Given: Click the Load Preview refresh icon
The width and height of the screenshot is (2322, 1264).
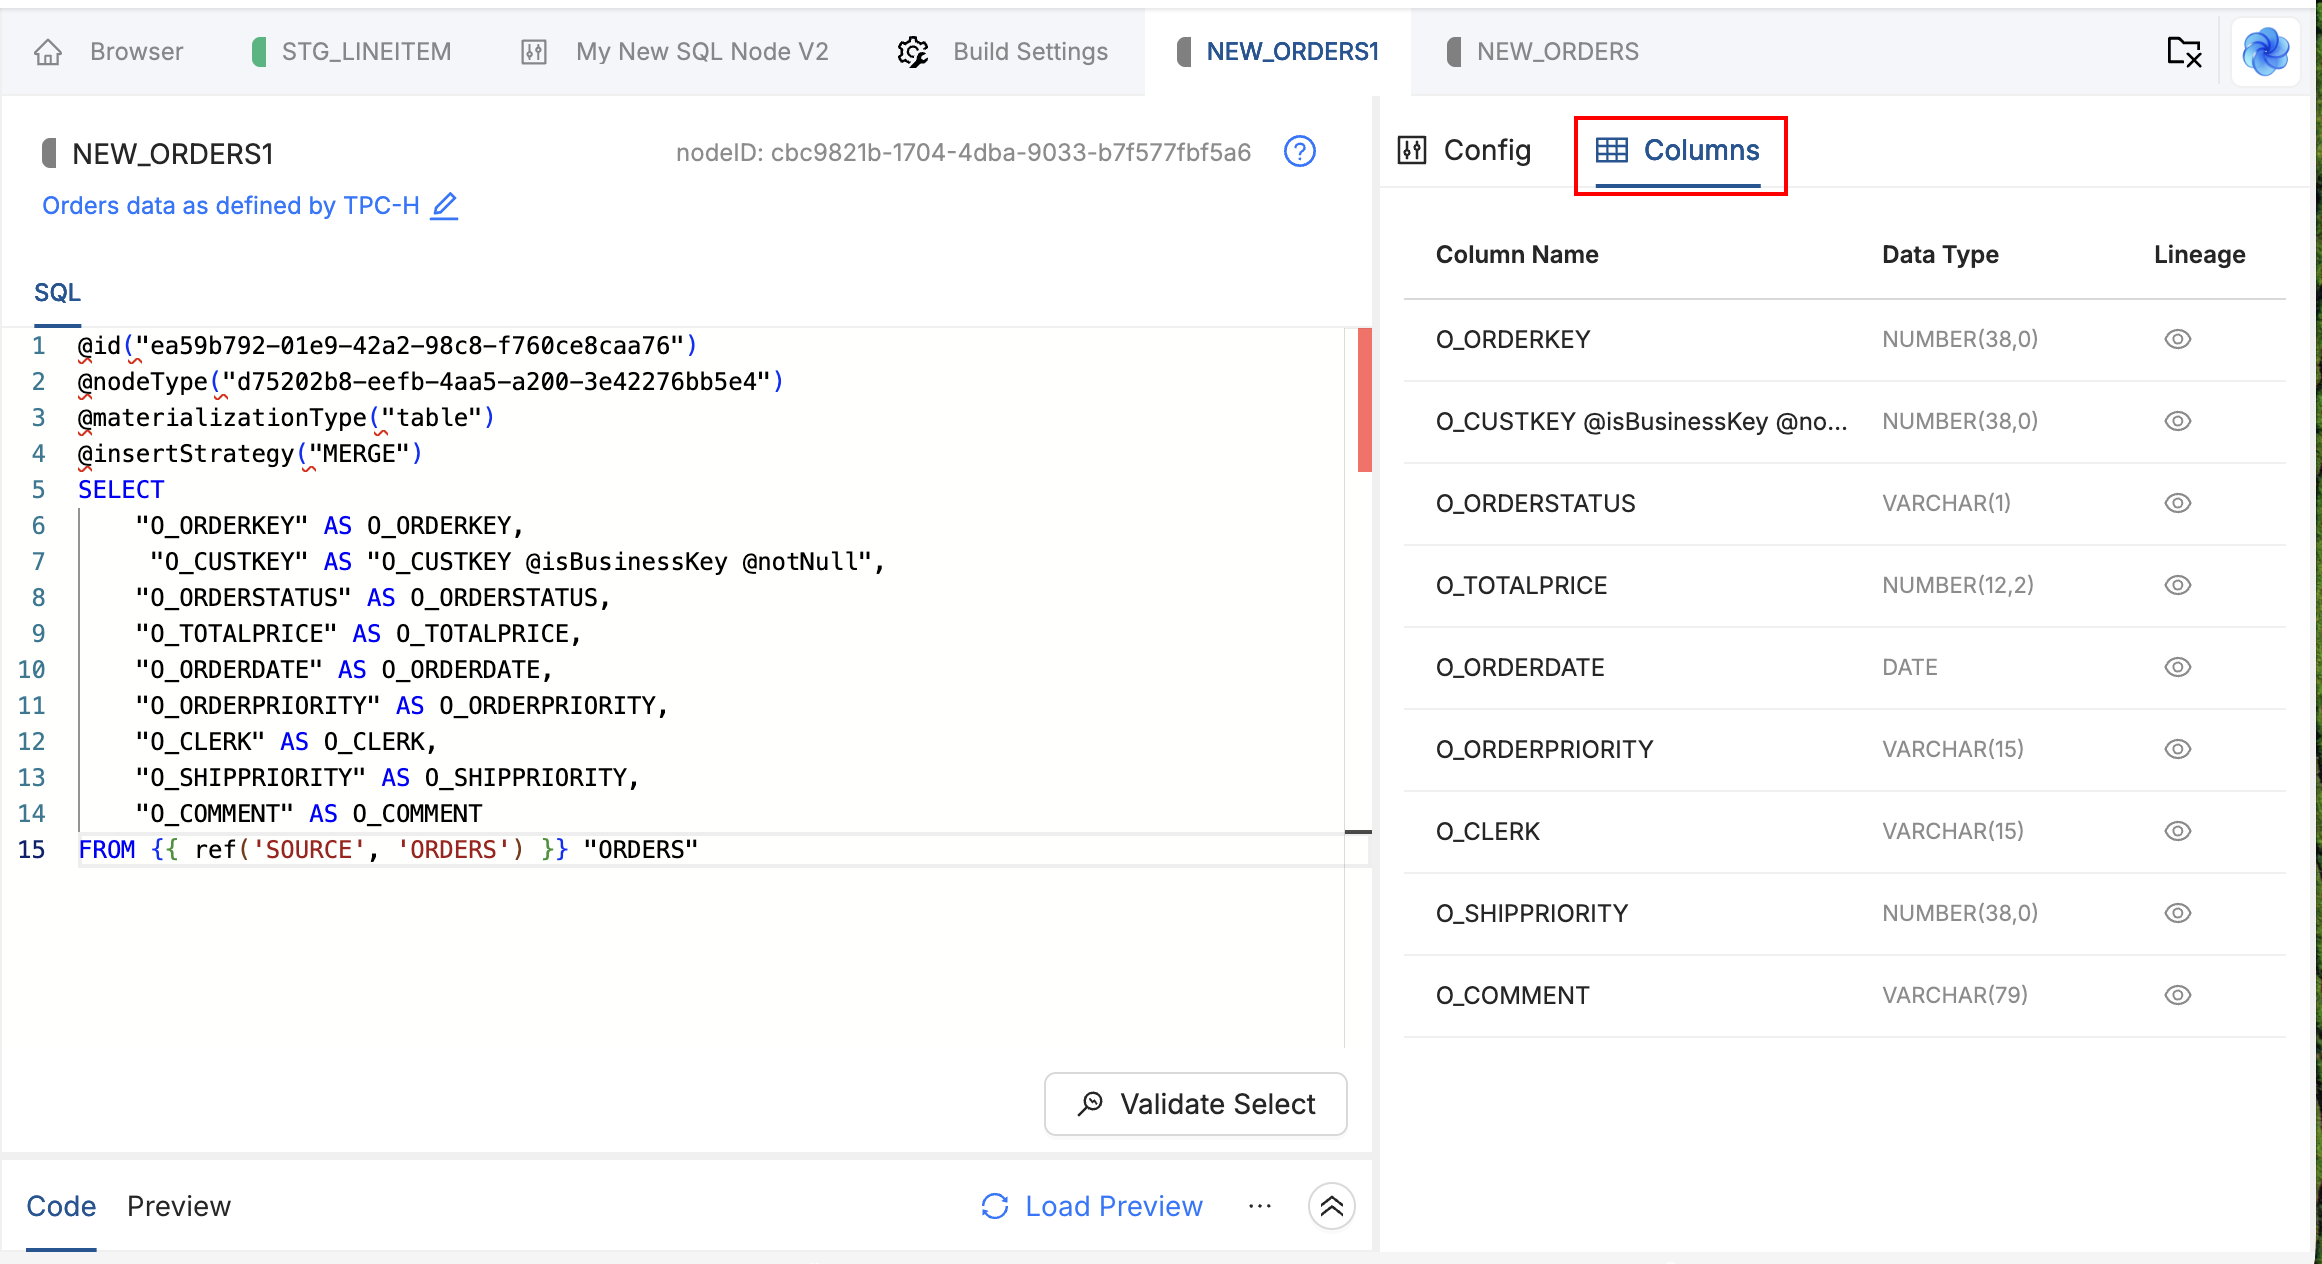Looking at the screenshot, I should (x=994, y=1206).
